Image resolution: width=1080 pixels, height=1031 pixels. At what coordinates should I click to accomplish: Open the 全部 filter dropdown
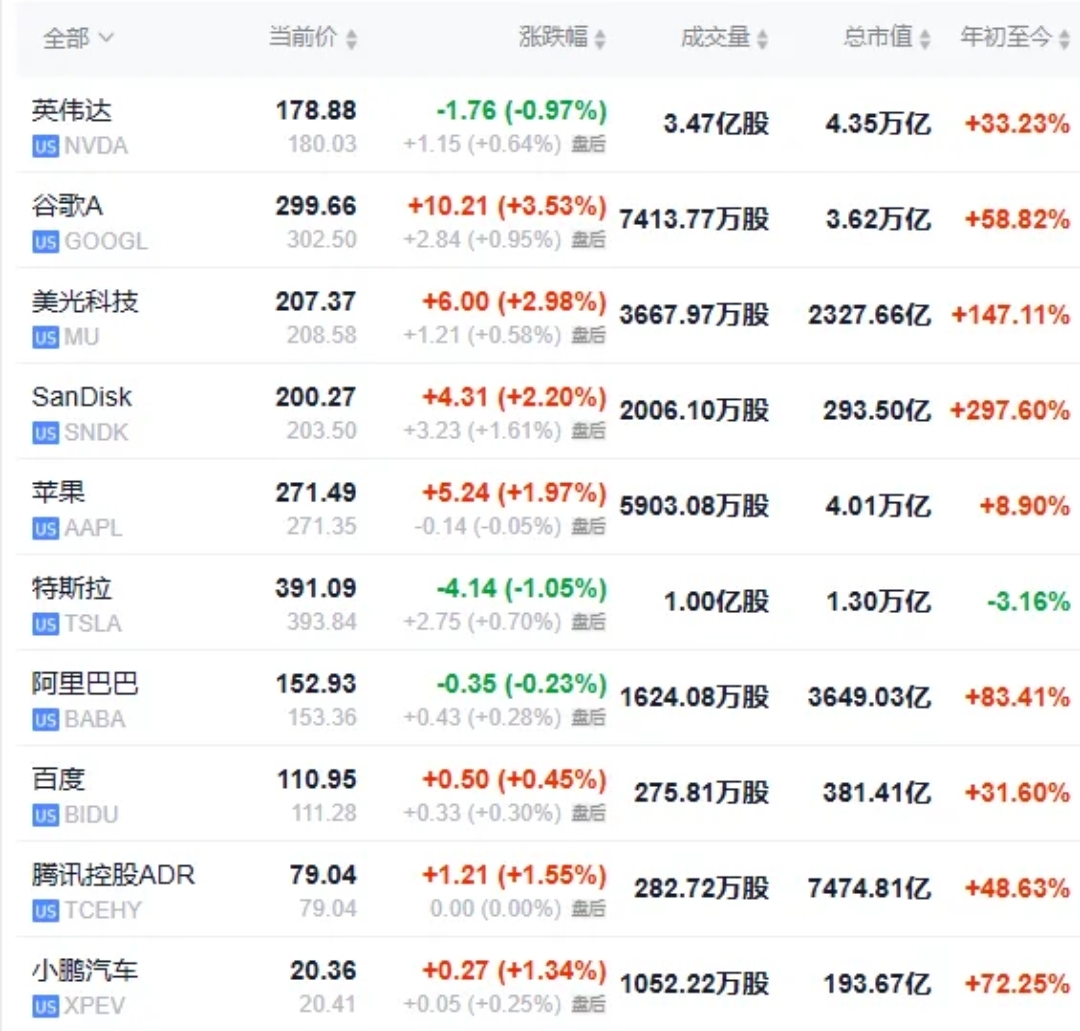point(78,38)
